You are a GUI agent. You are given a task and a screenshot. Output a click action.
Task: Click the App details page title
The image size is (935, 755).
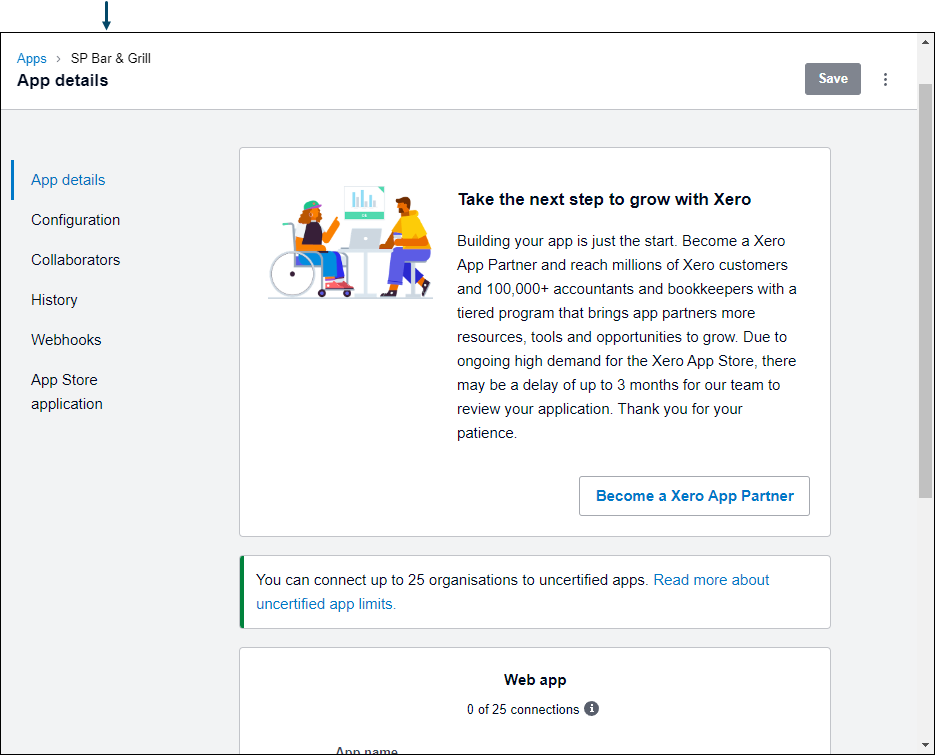click(x=63, y=81)
